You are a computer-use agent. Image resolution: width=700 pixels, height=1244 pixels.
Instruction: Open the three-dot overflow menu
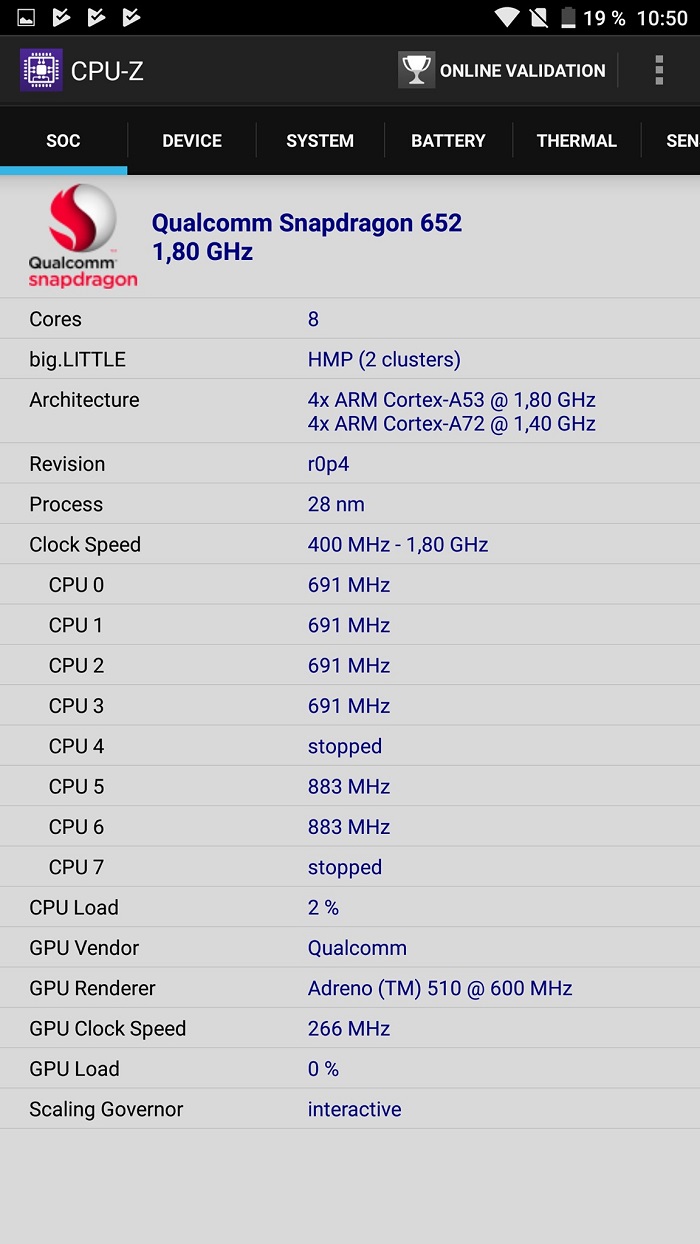coord(659,70)
